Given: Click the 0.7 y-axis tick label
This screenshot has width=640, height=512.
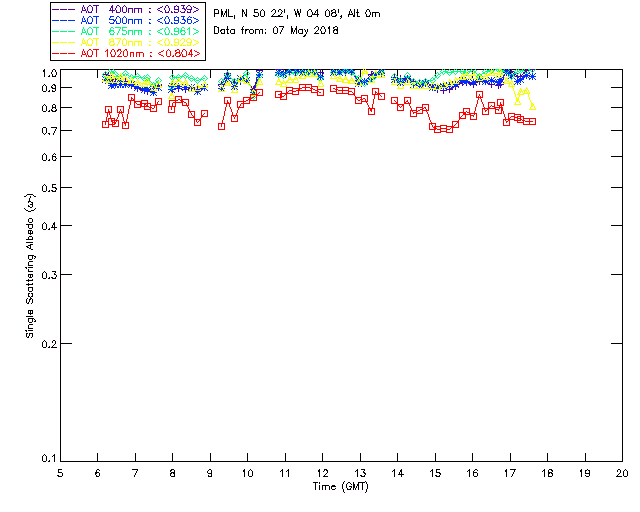Looking at the screenshot, I should (x=49, y=131).
